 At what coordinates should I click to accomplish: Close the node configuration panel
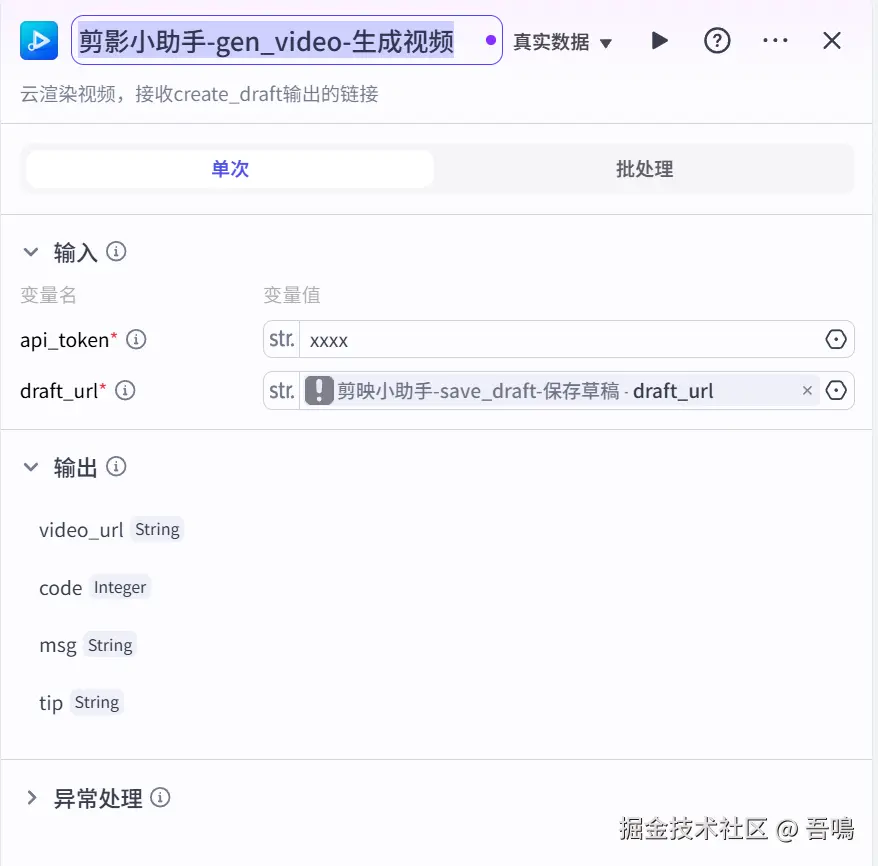[832, 40]
